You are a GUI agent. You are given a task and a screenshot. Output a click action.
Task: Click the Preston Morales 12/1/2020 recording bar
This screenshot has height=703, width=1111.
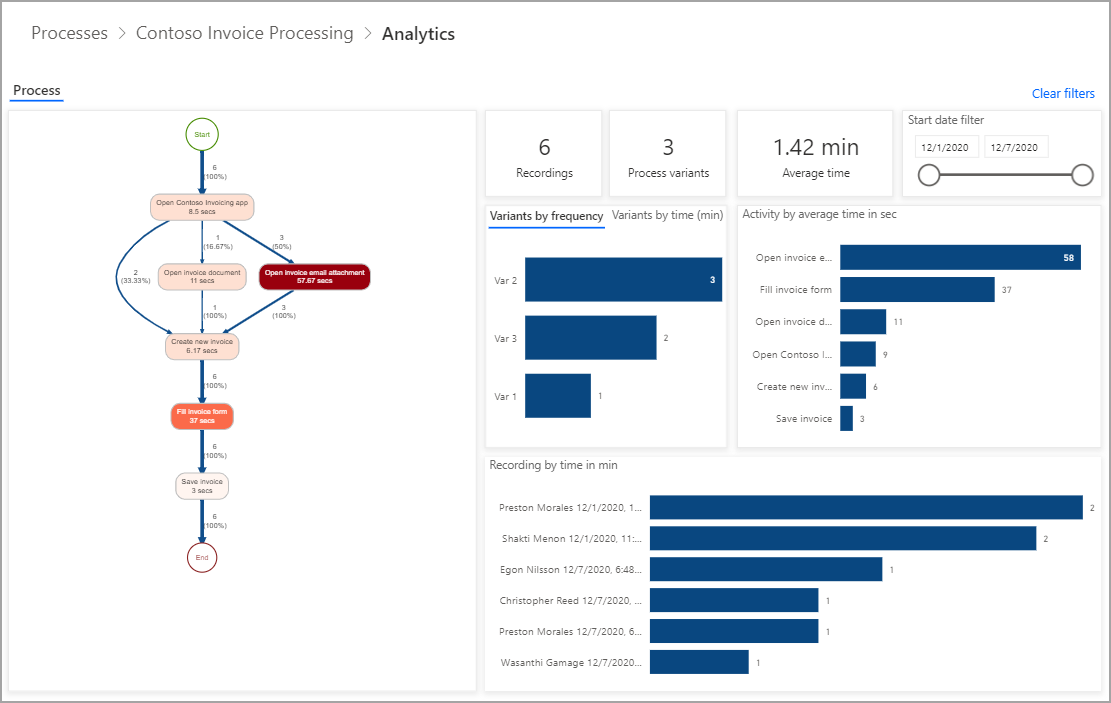(865, 507)
